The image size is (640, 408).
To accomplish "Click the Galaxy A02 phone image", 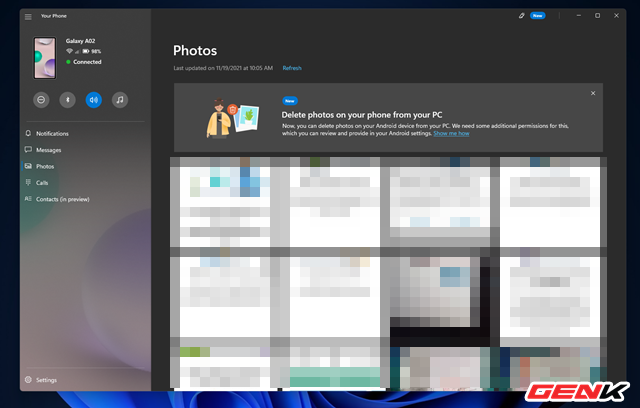I will [x=44, y=58].
